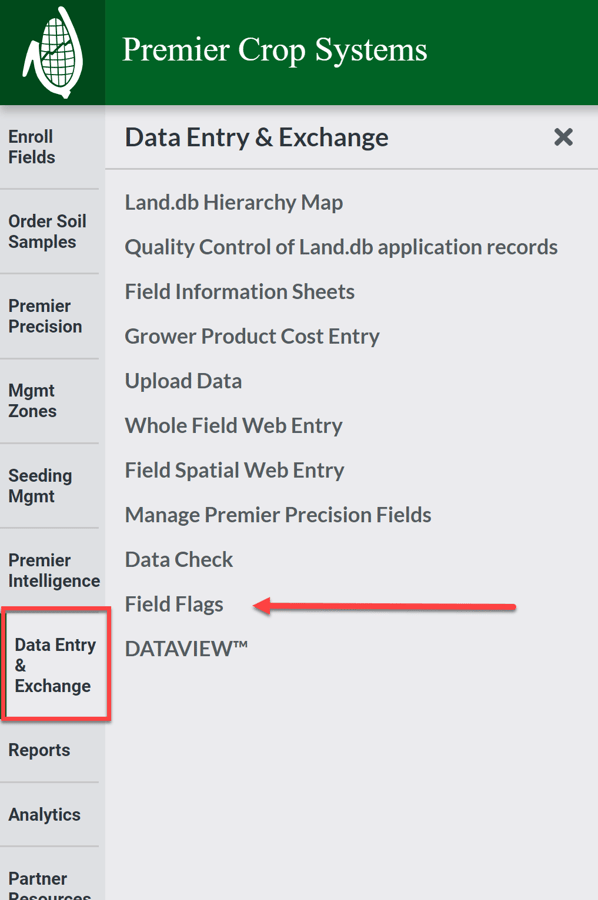The width and height of the screenshot is (598, 900).
Task: Select Enroll Fields in sidebar
Action: 42,147
